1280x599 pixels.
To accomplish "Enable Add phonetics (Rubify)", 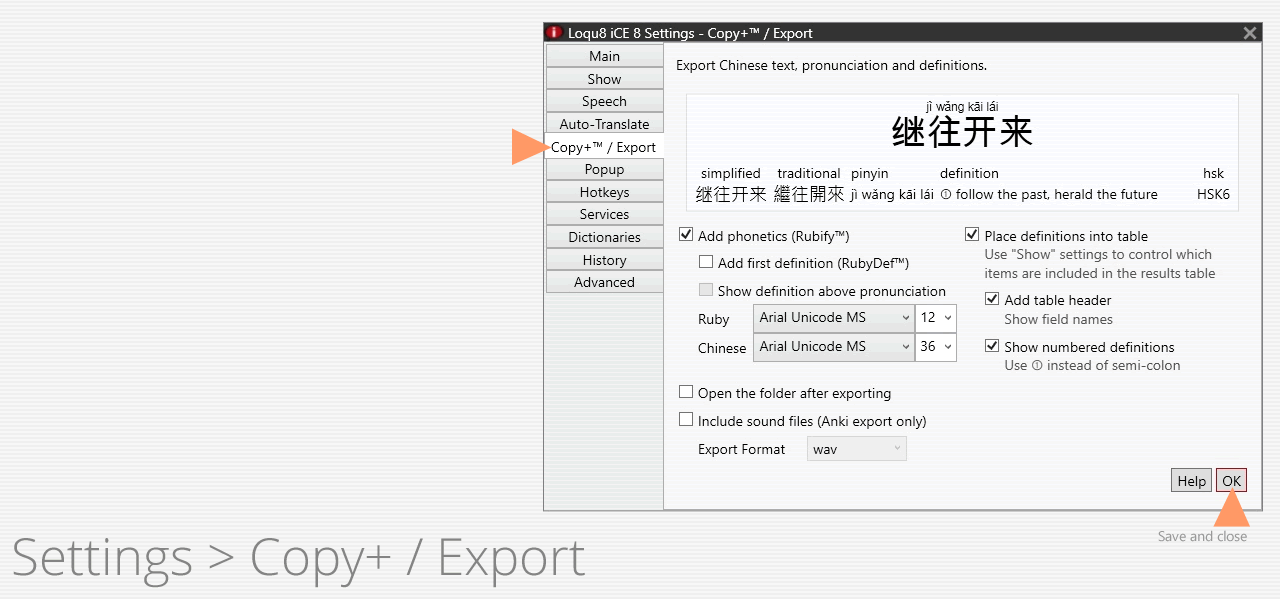I will [686, 234].
